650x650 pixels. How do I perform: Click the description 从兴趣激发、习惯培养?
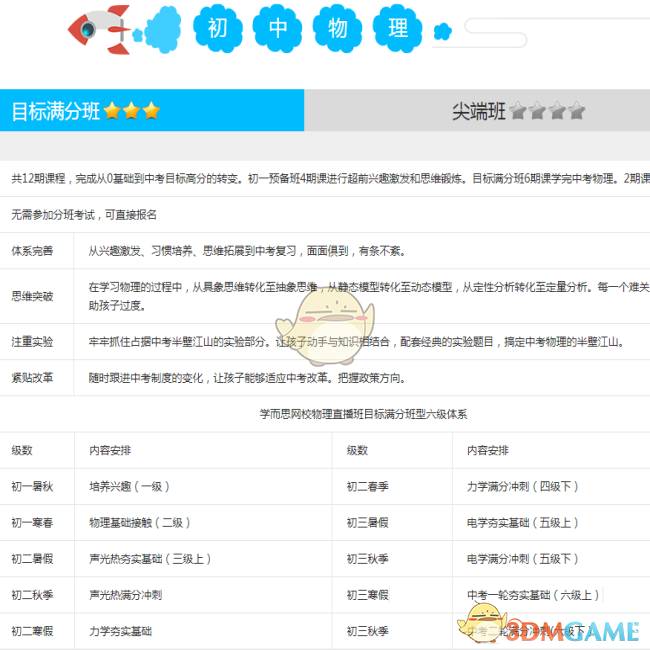[x=247, y=251]
